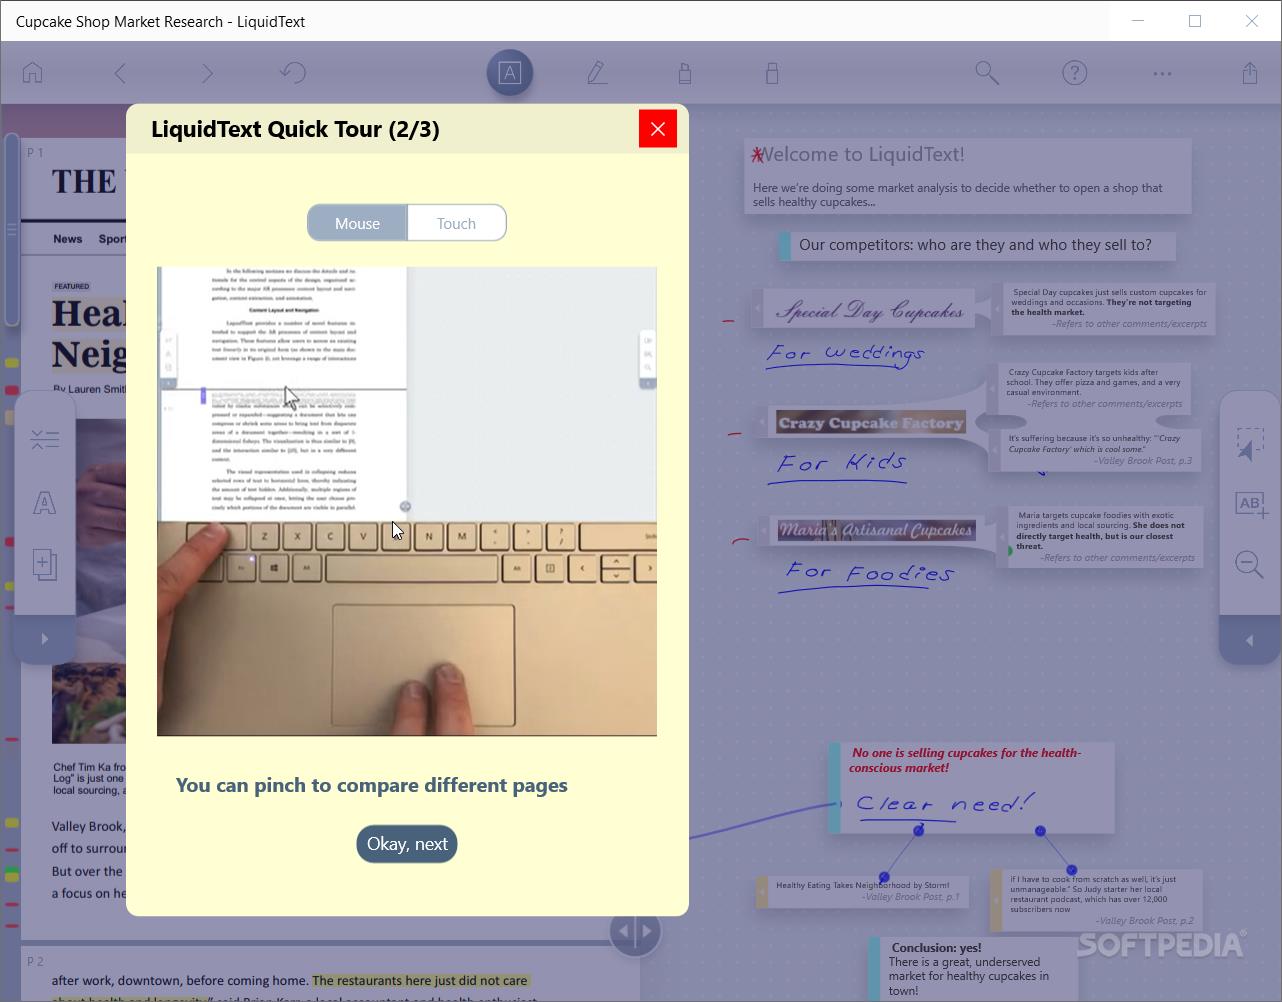Click the workspace divider left-right handle

(635, 931)
